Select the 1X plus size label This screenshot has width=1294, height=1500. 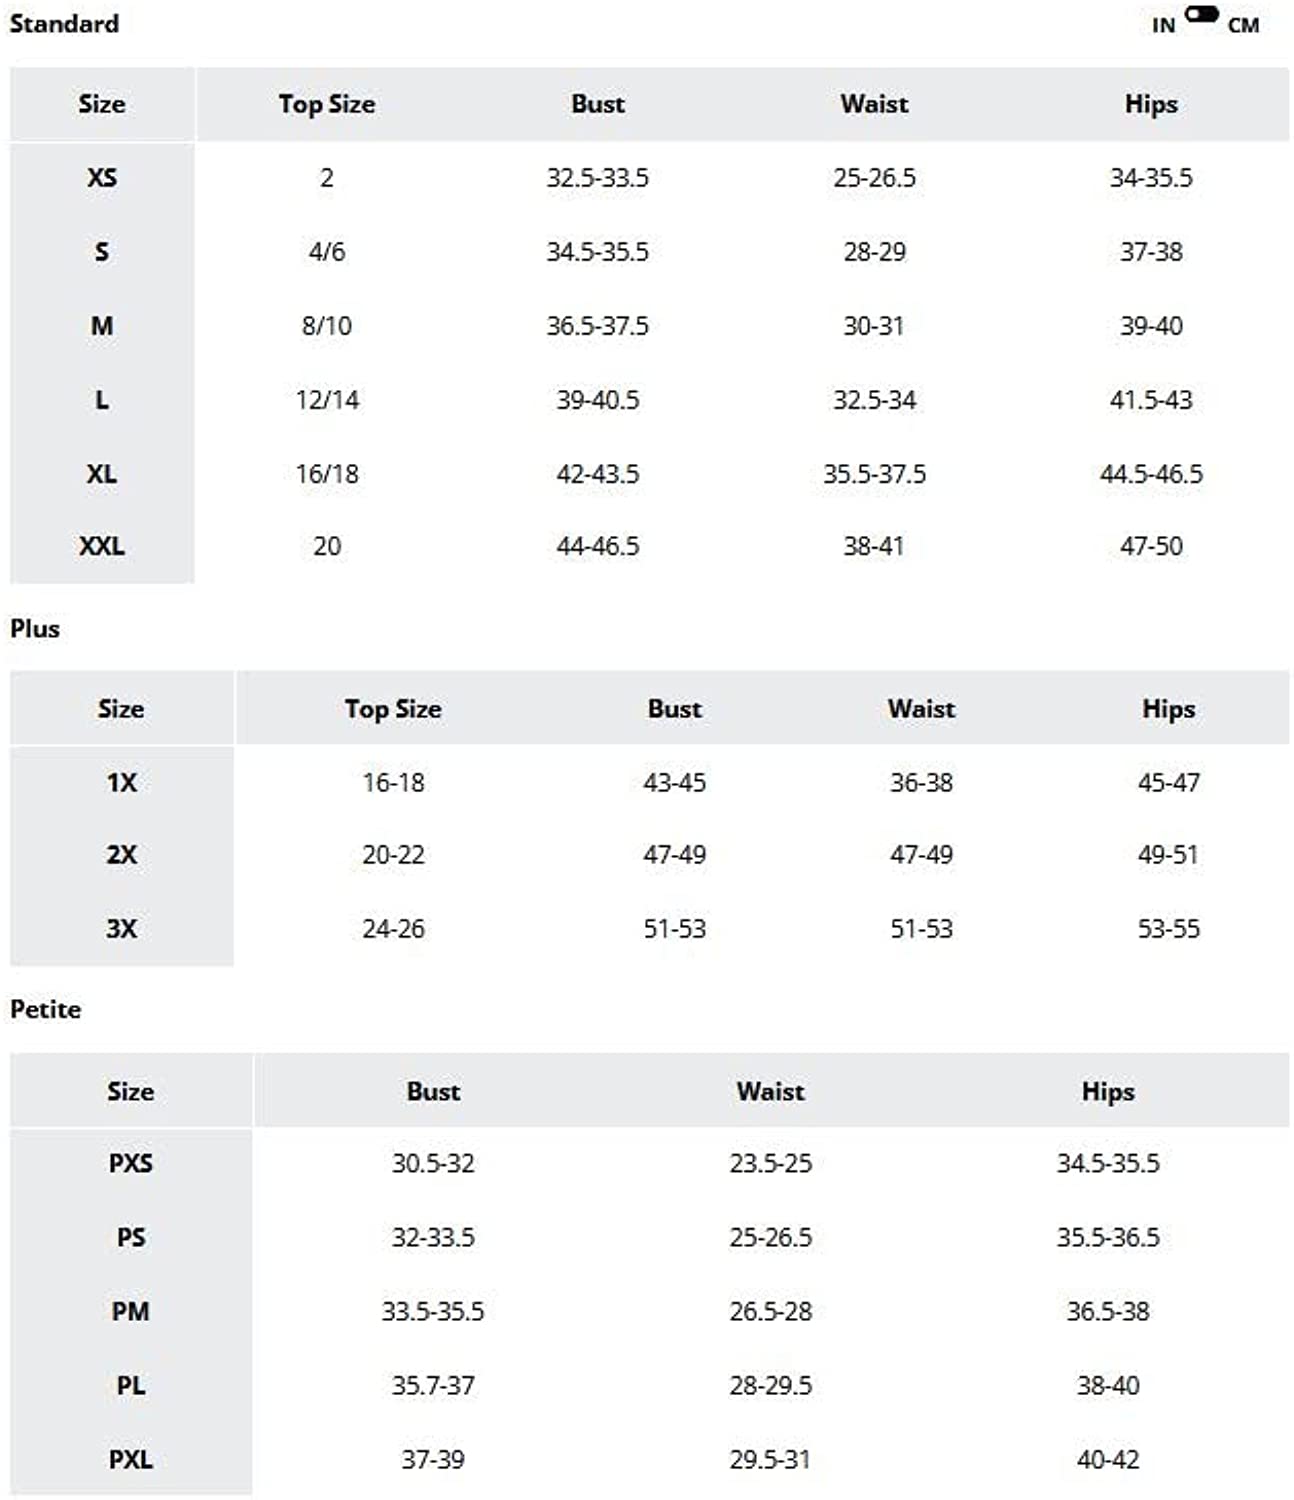pos(121,782)
